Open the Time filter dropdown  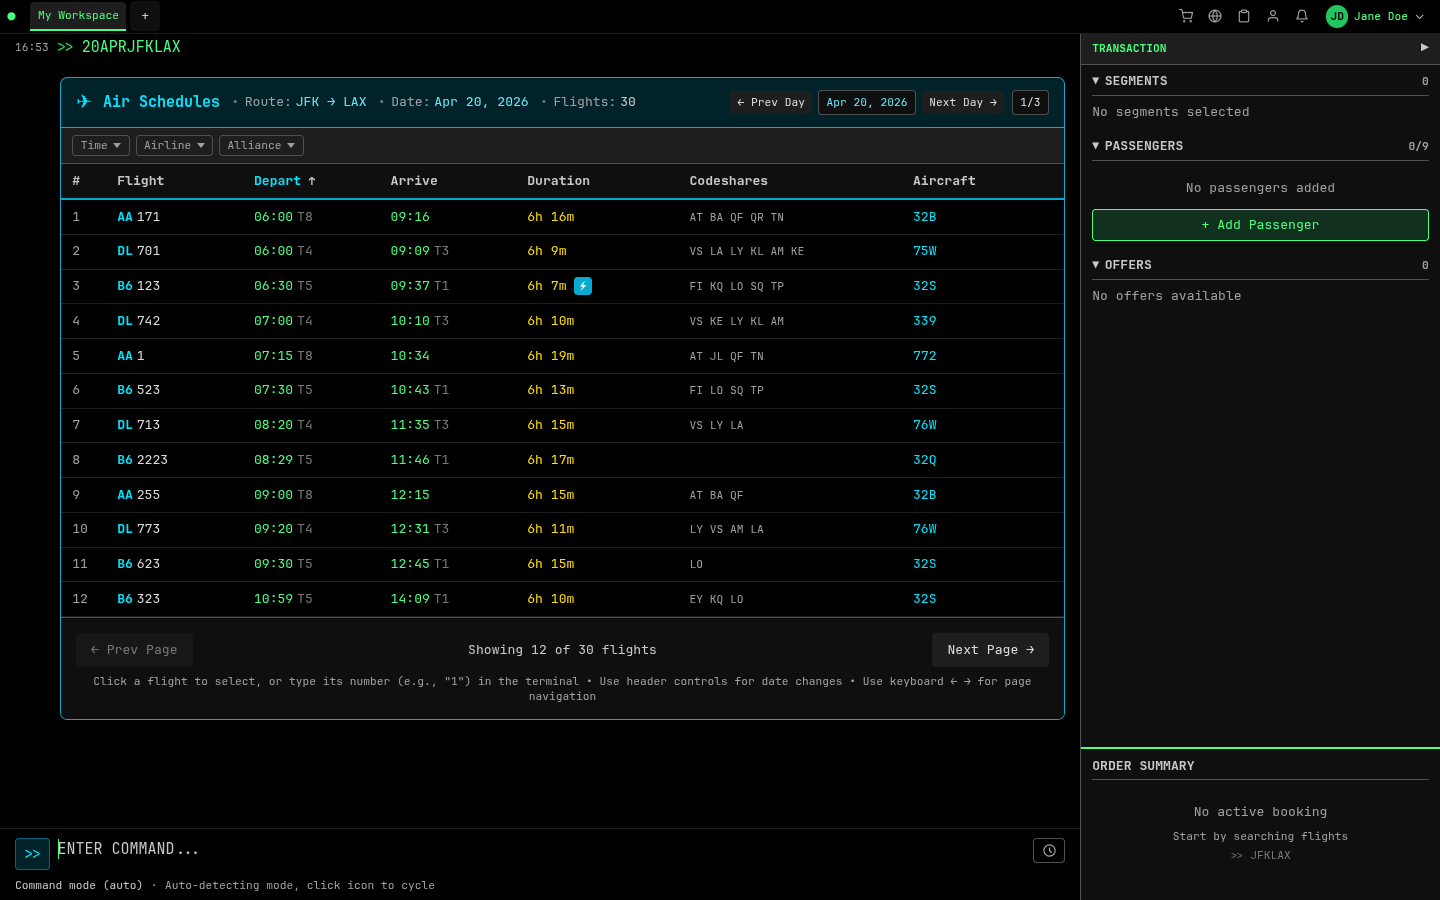point(101,146)
